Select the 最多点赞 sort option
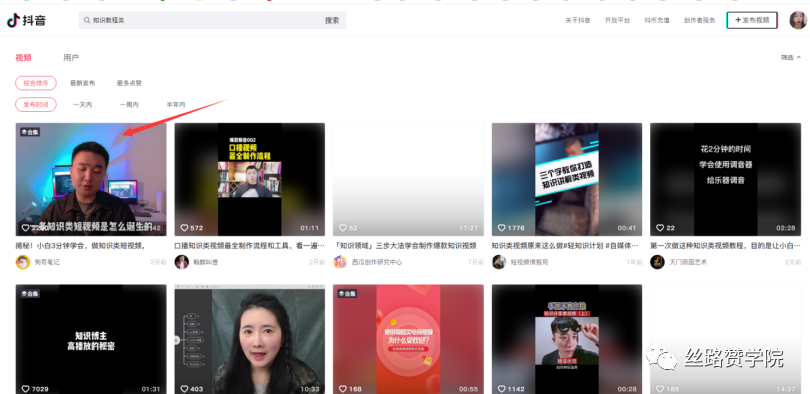Screen dimensions: 810x394 [129, 83]
